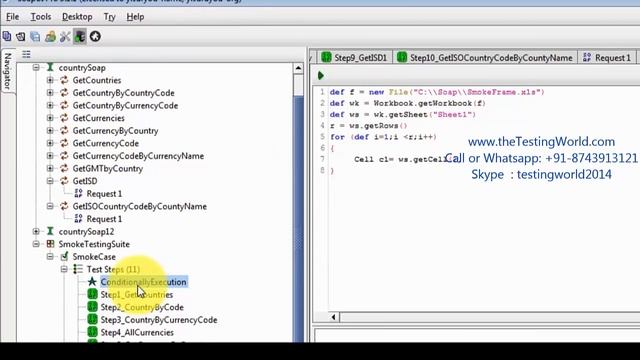Click the GetISD operation icon

(64, 181)
